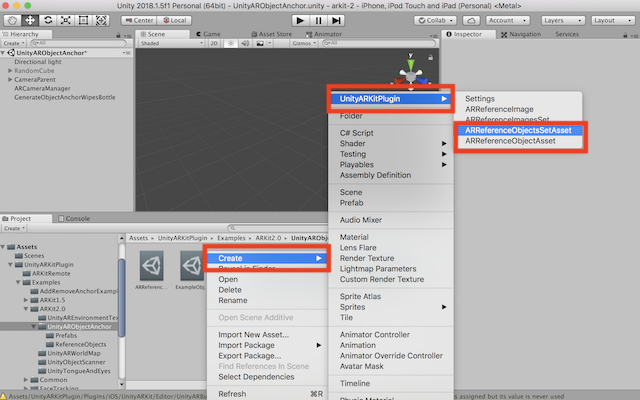Open the Project panel Create dropdown
The image size is (640, 400).
(14, 228)
